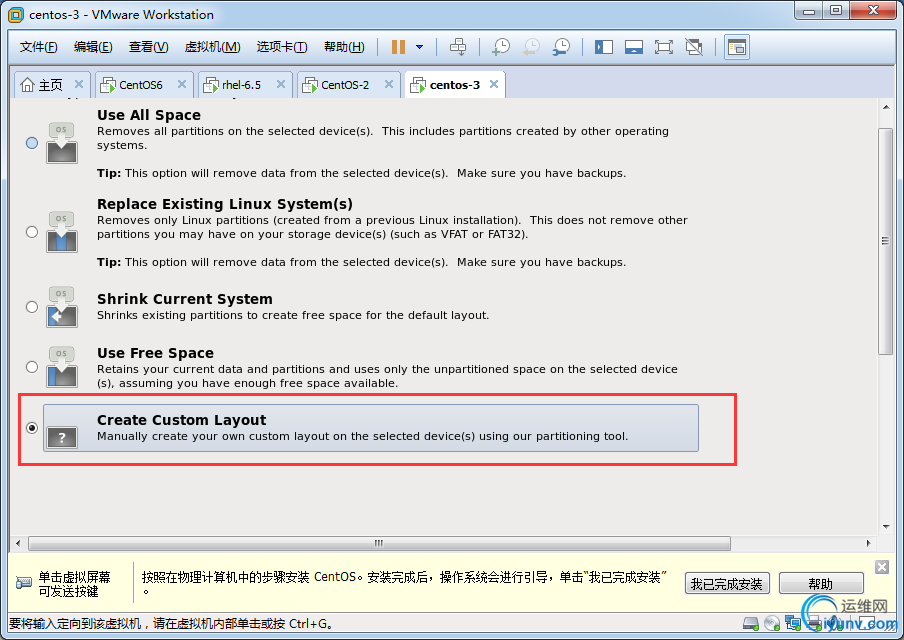
Task: Open the 帮助(H) menu
Action: tap(344, 47)
